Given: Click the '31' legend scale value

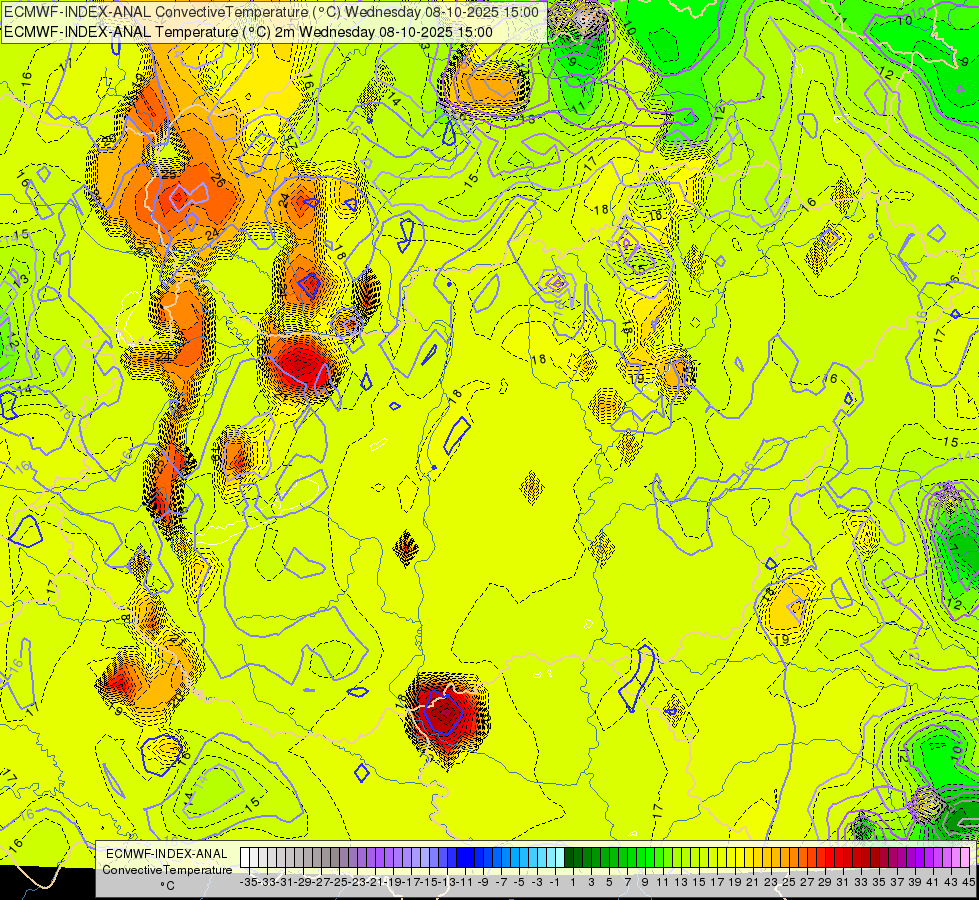Looking at the screenshot, I should pos(843,882).
